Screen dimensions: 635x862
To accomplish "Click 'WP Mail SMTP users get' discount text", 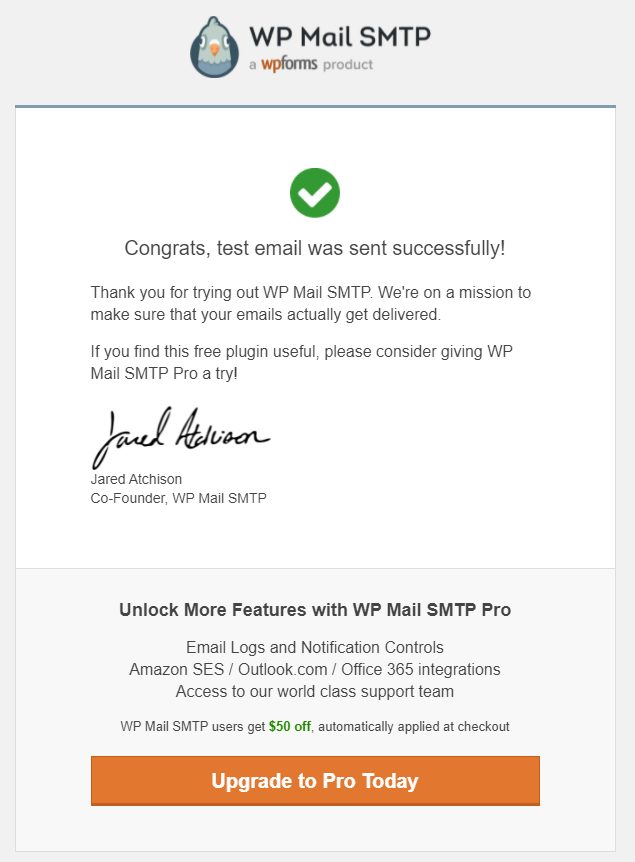I will tap(192, 726).
